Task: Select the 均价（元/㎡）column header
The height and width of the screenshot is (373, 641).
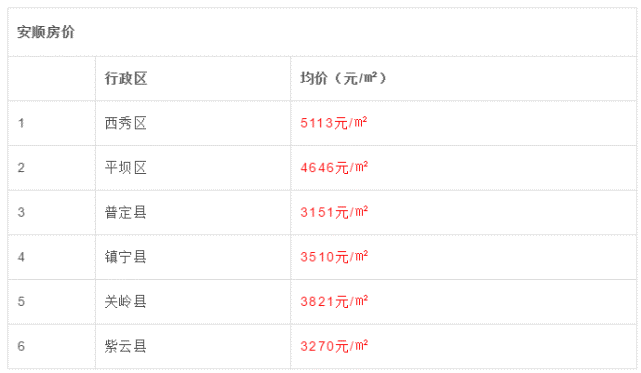Action: (343, 78)
